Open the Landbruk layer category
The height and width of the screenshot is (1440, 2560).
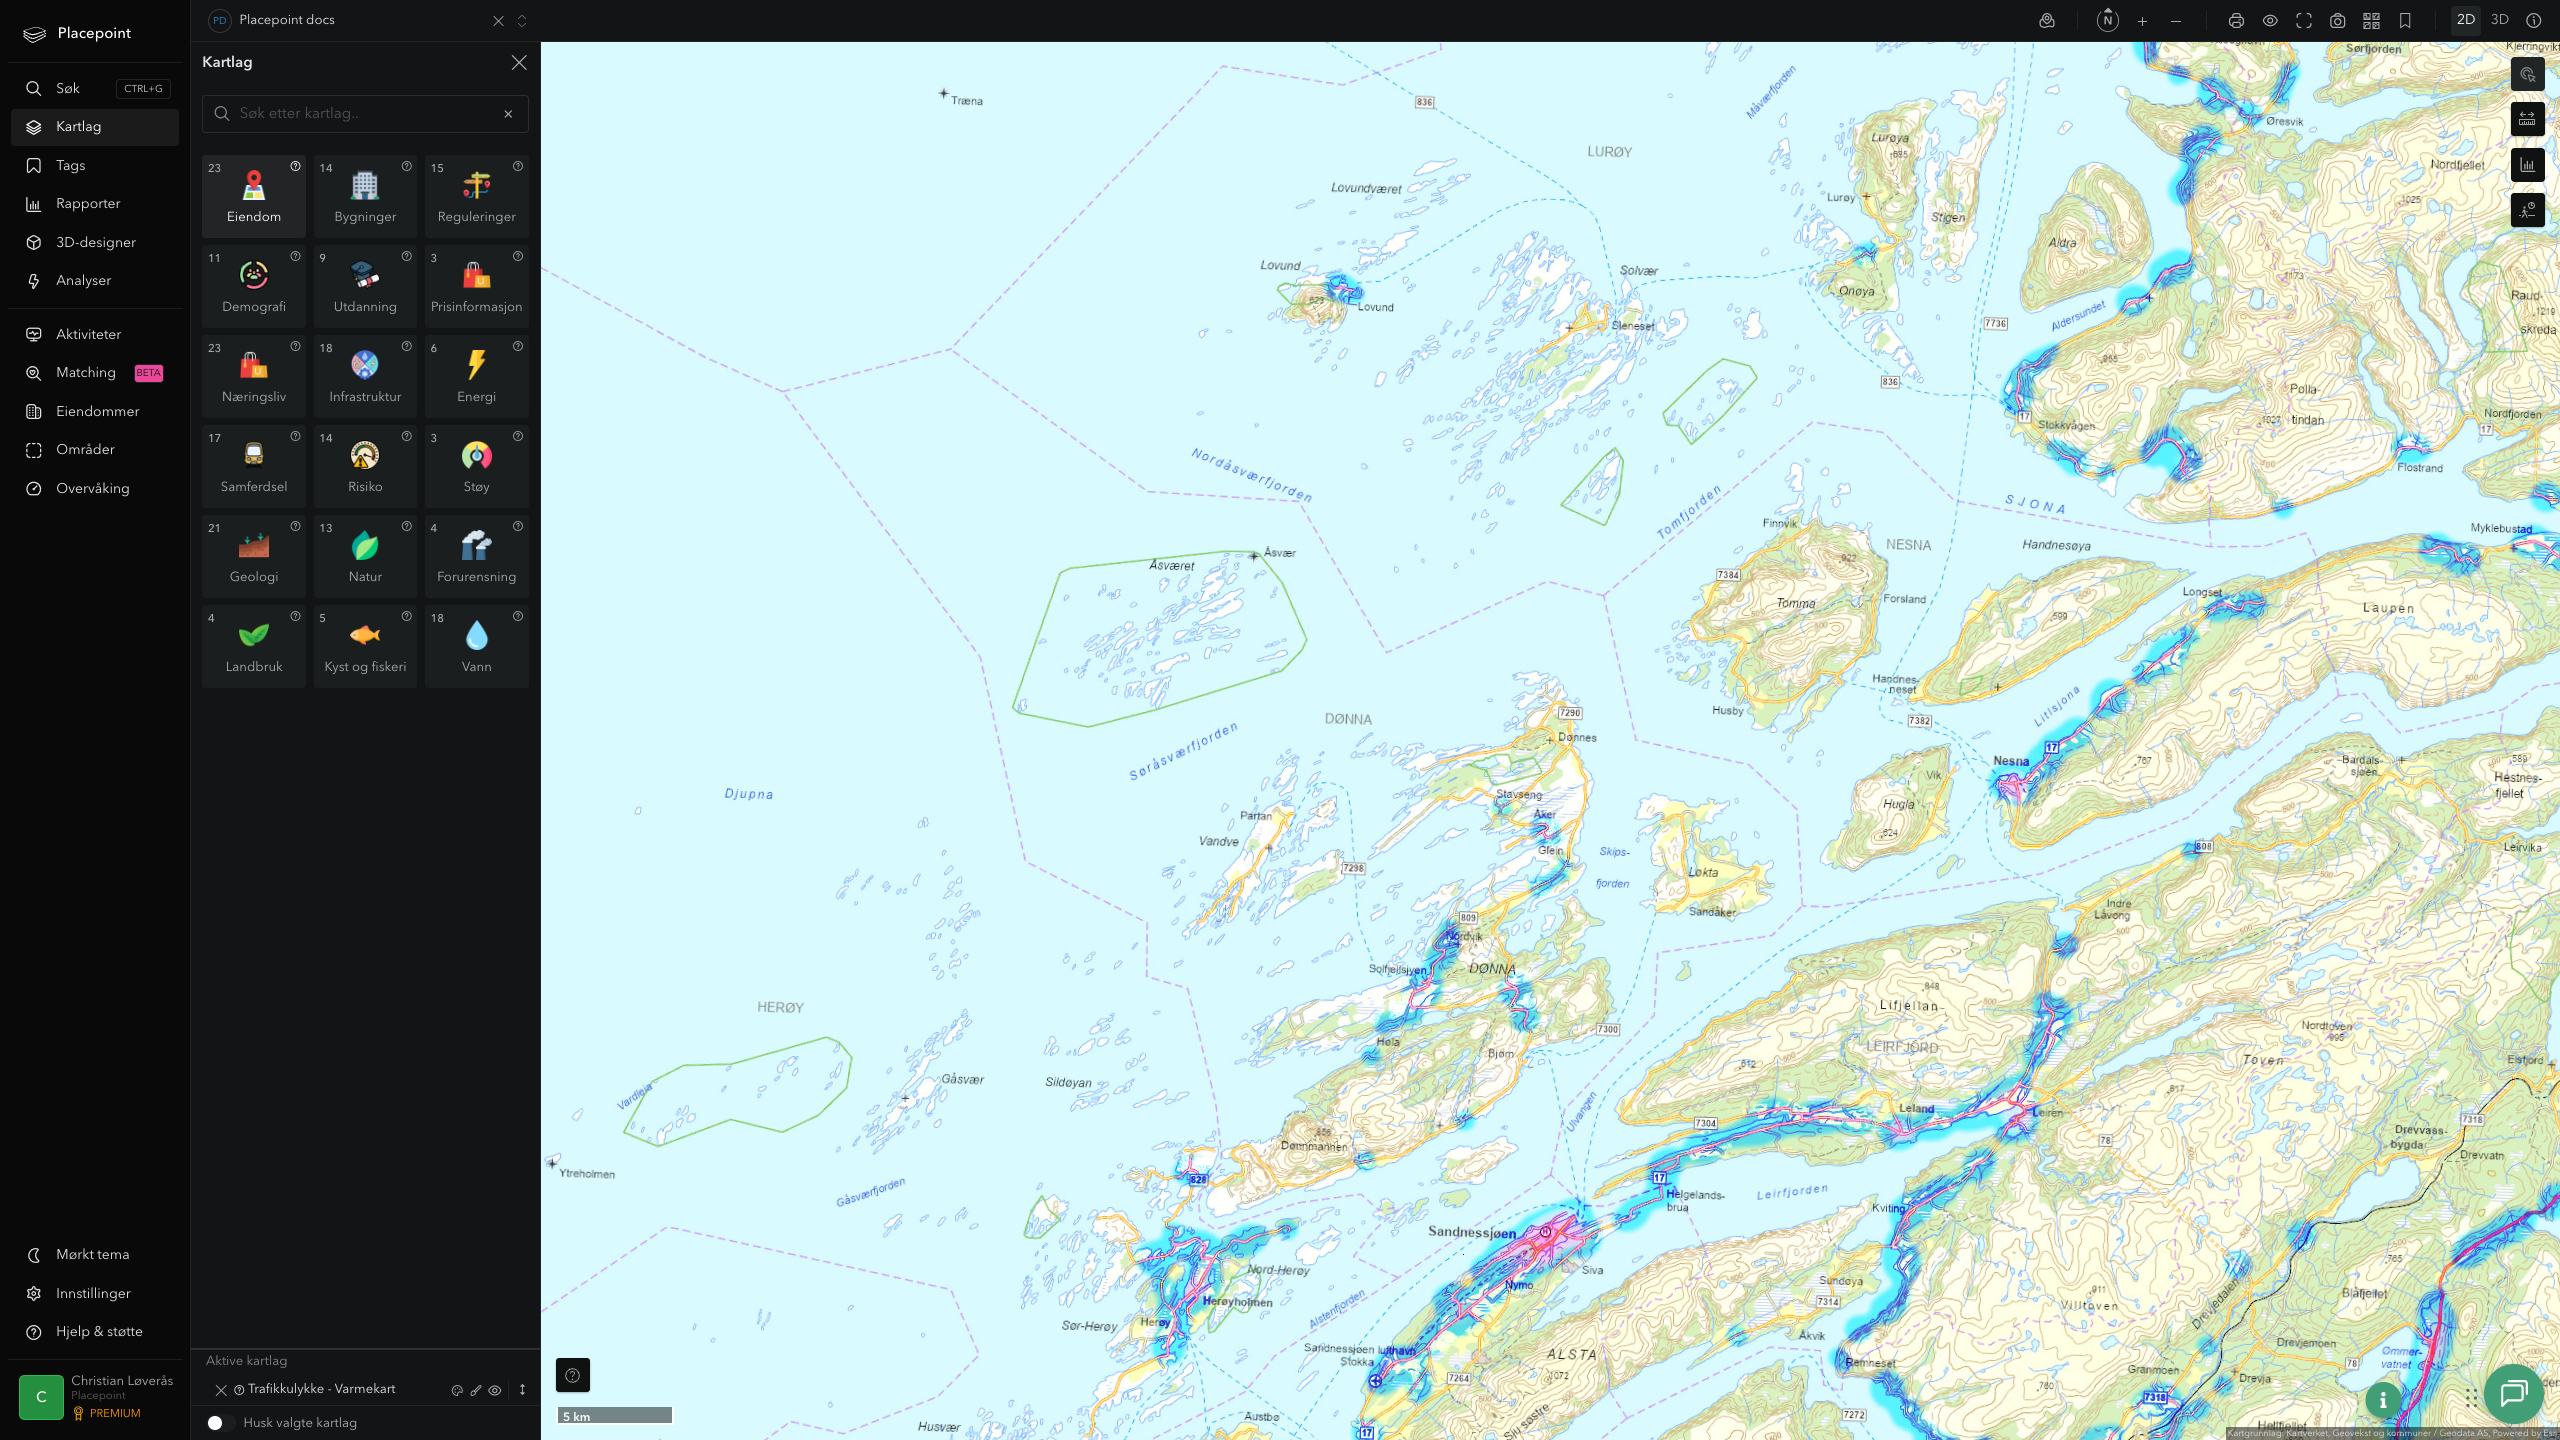click(x=254, y=646)
